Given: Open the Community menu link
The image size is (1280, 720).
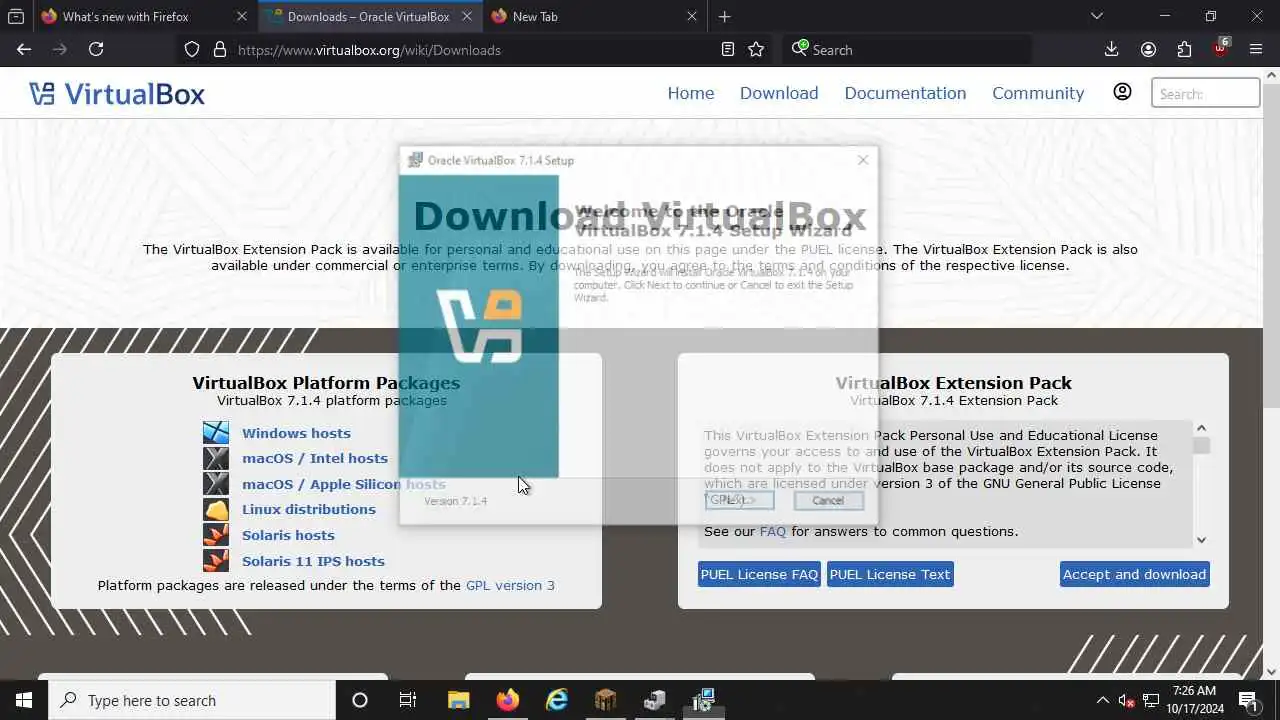Looking at the screenshot, I should point(1038,93).
